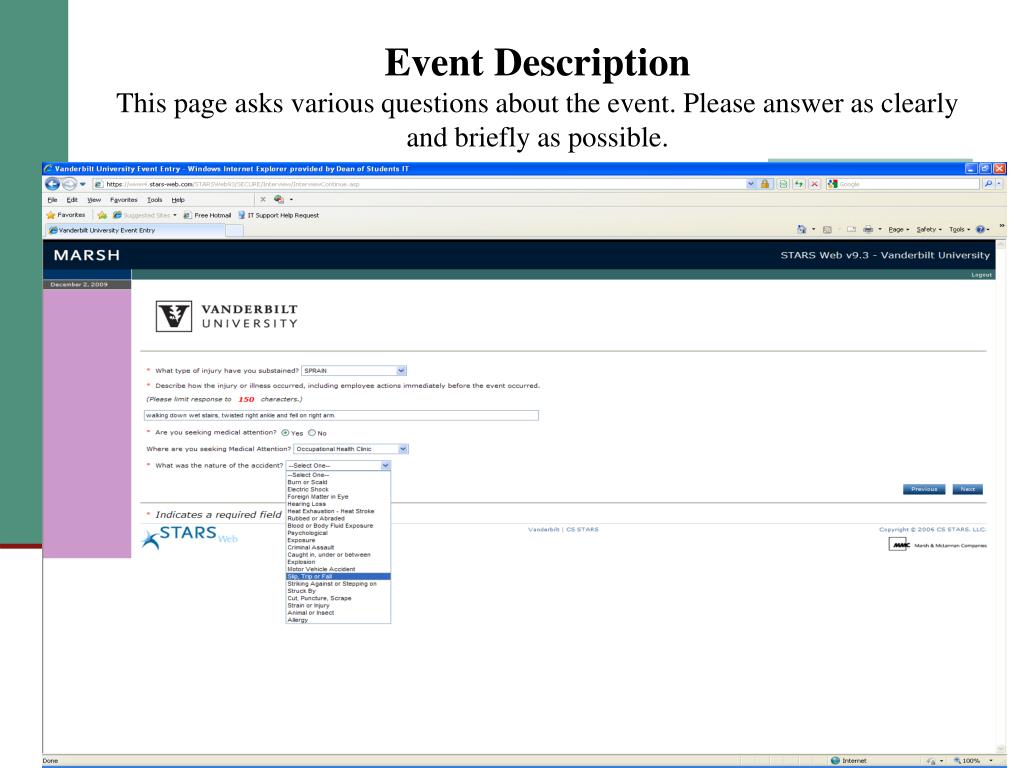Choose Animal or Insect option
This screenshot has width=1024, height=768.
(338, 613)
